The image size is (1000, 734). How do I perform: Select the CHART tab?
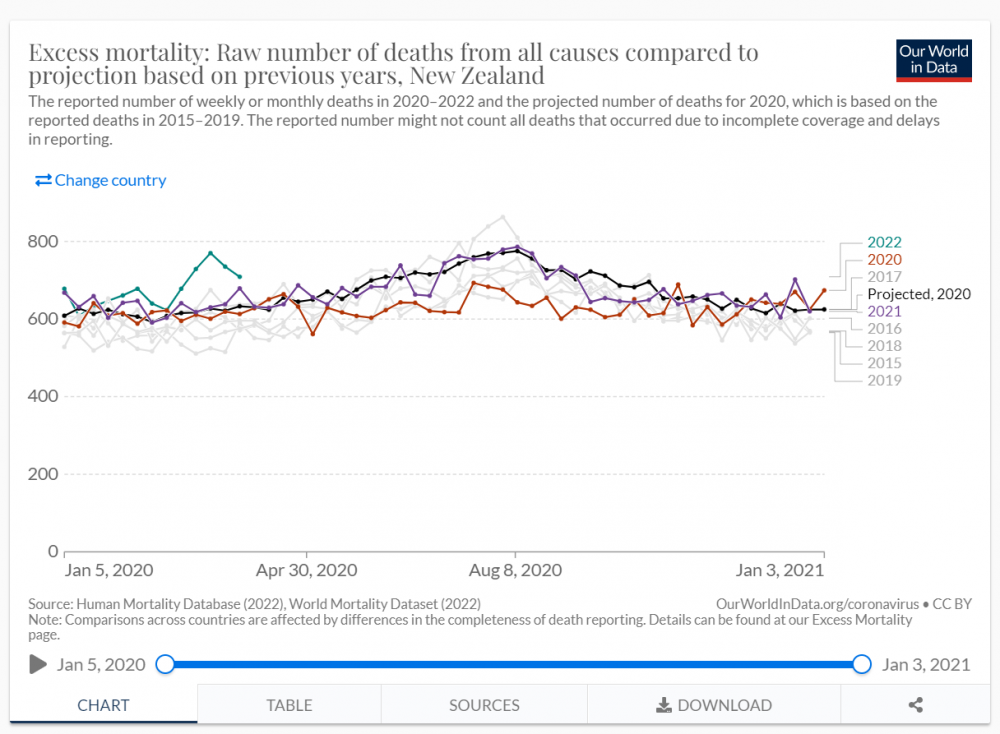tap(103, 705)
